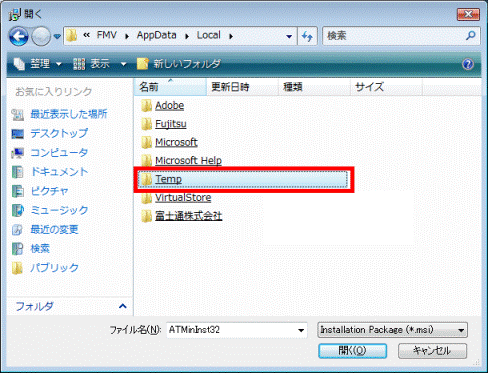Sort by 更新日時 column header
488x373 pixels.
pos(242,87)
